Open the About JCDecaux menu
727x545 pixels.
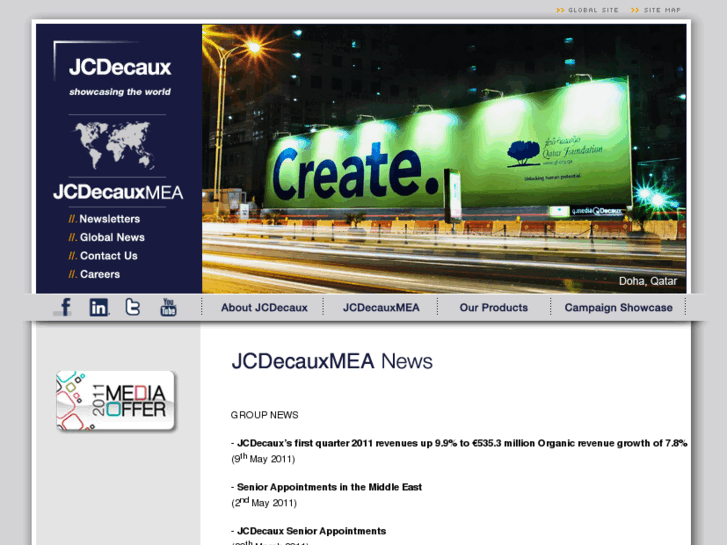[264, 308]
